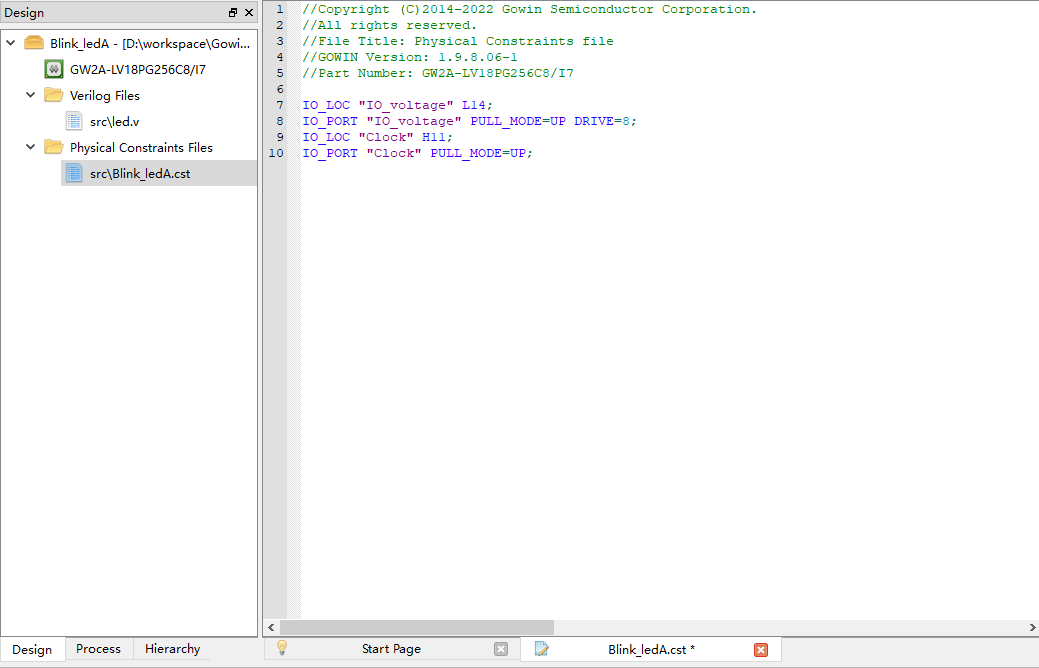This screenshot has height=668, width=1039.
Task: Switch to the Process tab
Action: 99,649
